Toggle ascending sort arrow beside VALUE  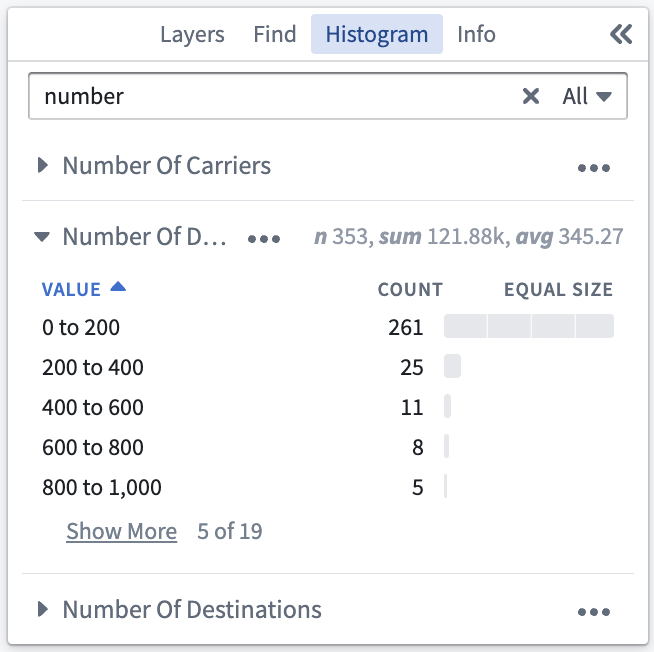(118, 287)
